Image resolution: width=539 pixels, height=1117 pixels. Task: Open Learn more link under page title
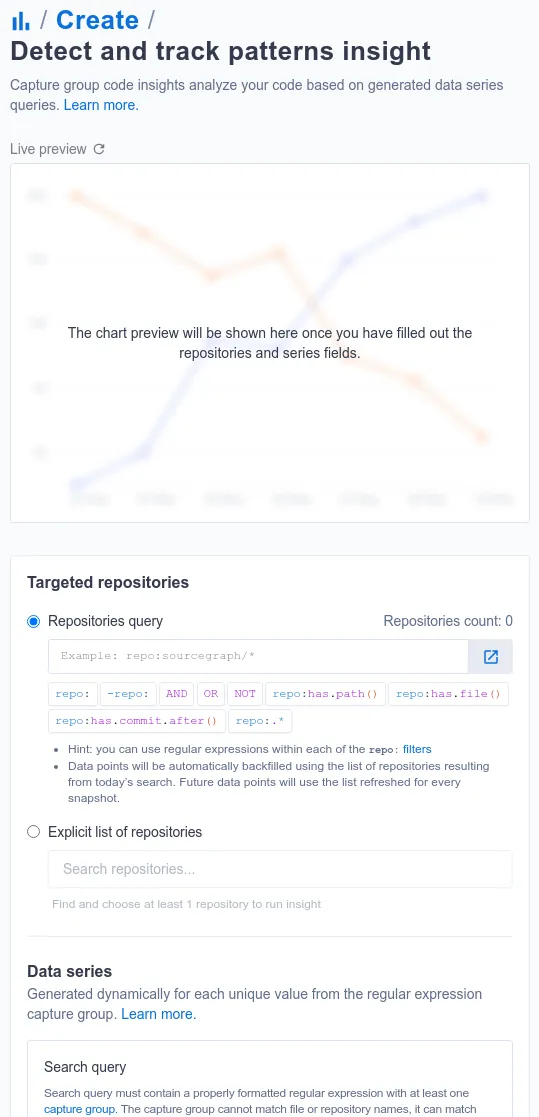101,105
